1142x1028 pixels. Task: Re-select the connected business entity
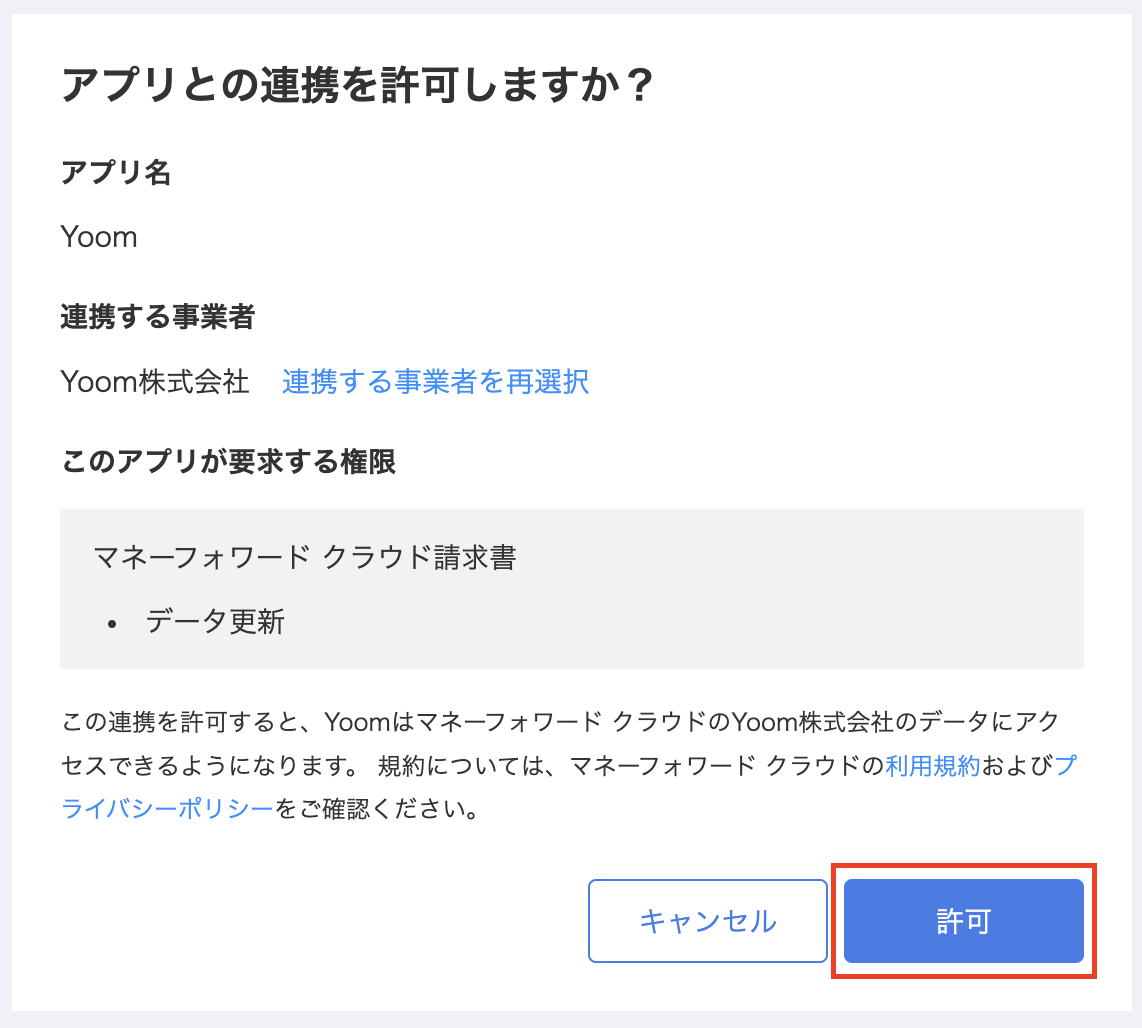click(435, 382)
